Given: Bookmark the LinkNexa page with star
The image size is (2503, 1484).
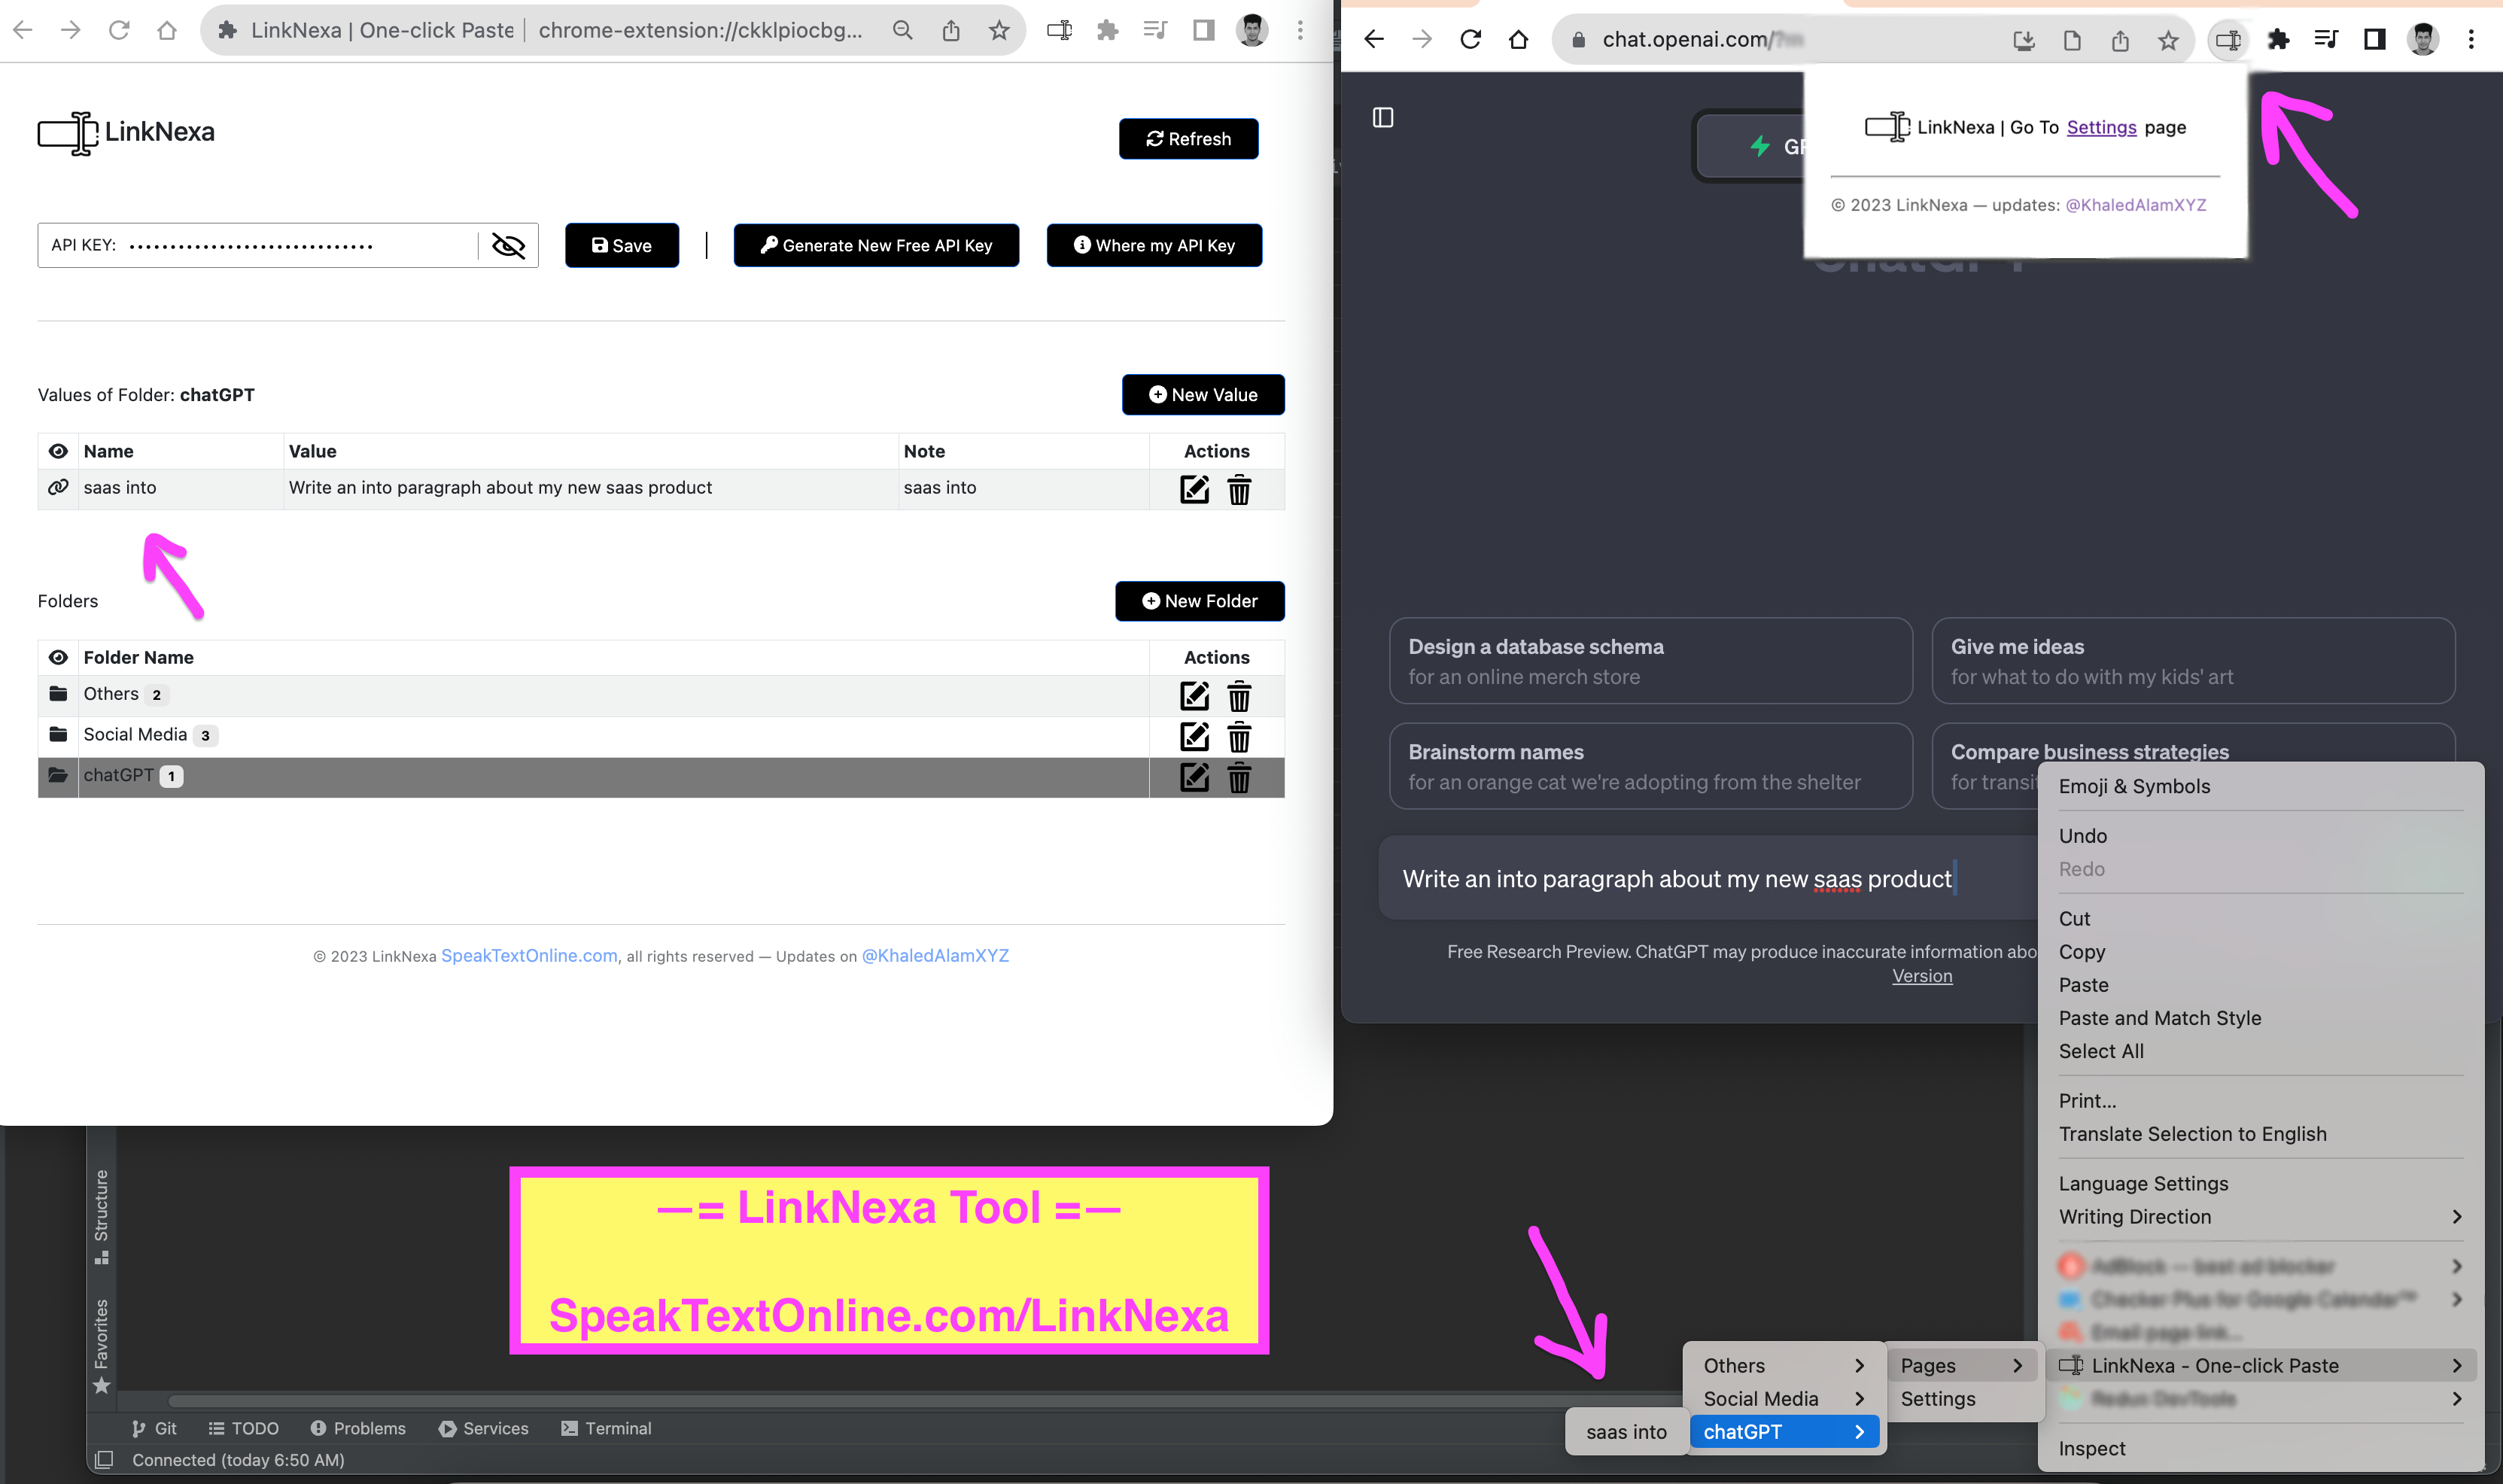Looking at the screenshot, I should click(998, 30).
